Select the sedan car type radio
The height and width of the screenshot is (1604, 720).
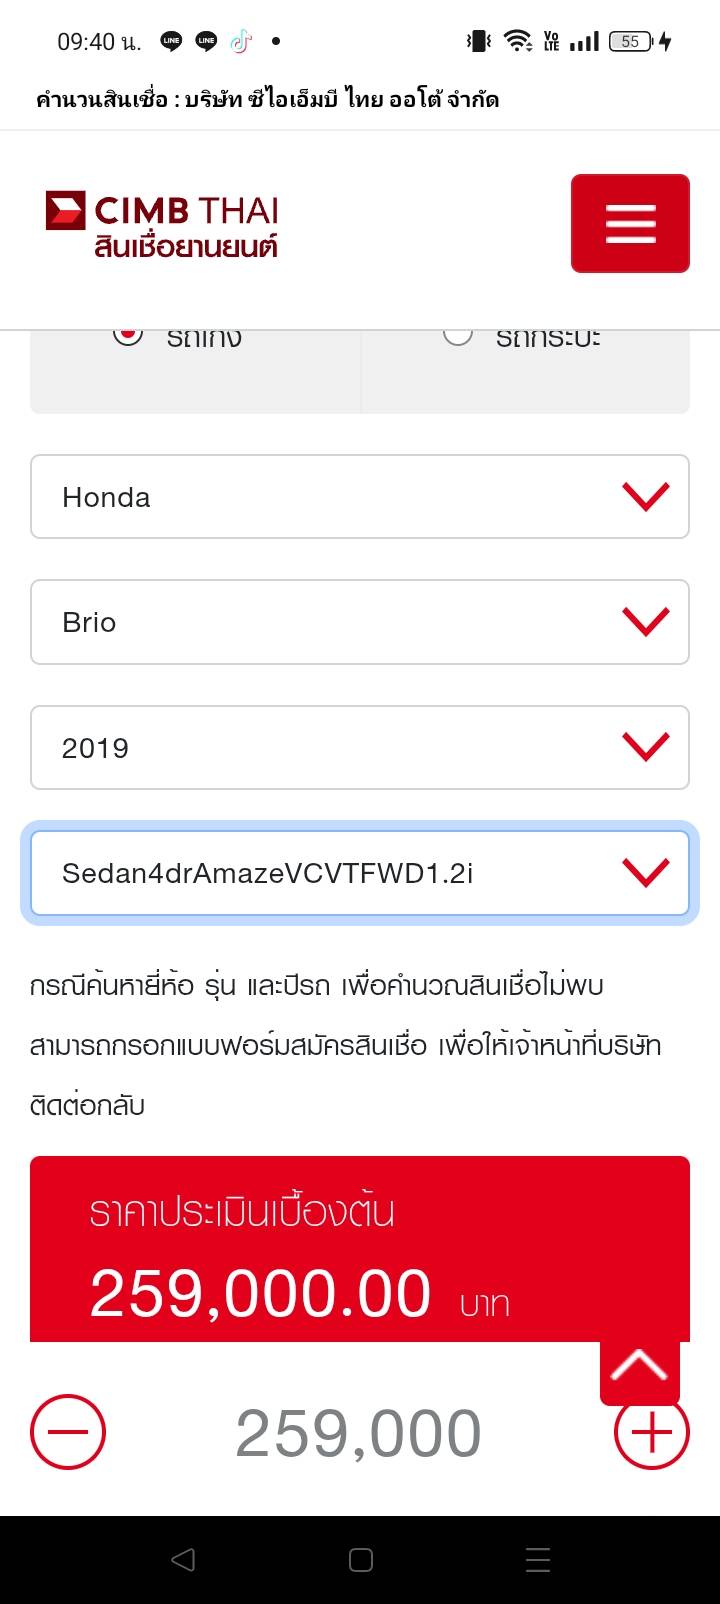pos(128,336)
